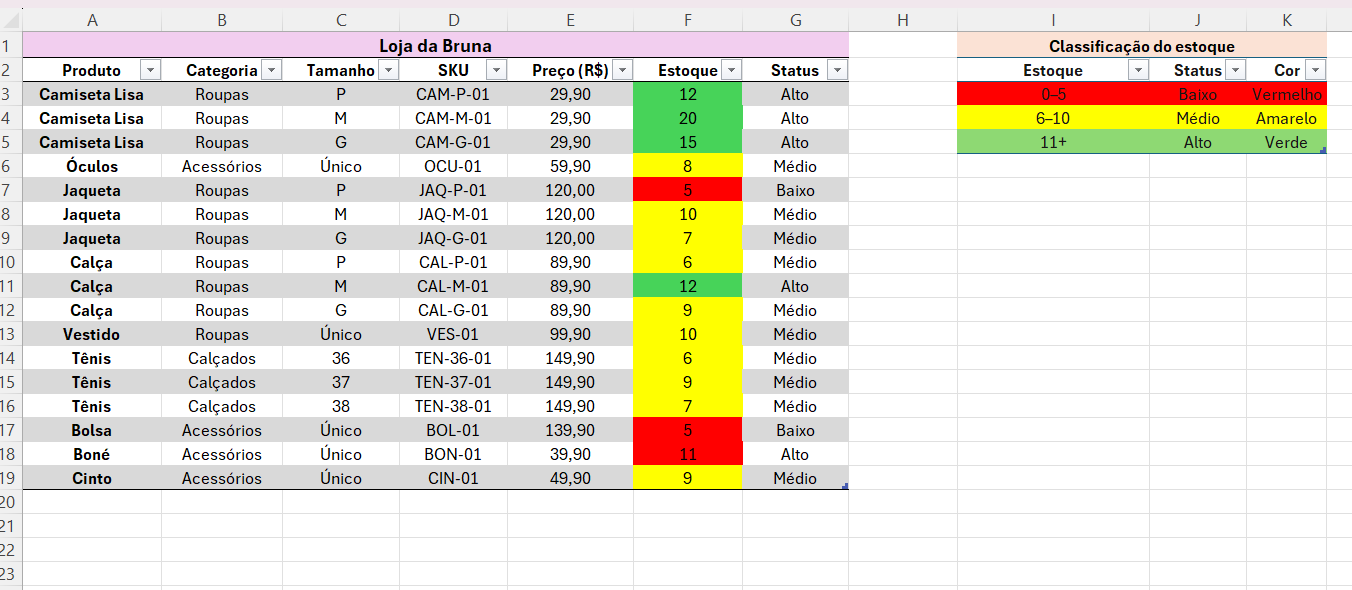Open the SKU column filter dropdown
This screenshot has height=590, width=1352.
coord(496,70)
